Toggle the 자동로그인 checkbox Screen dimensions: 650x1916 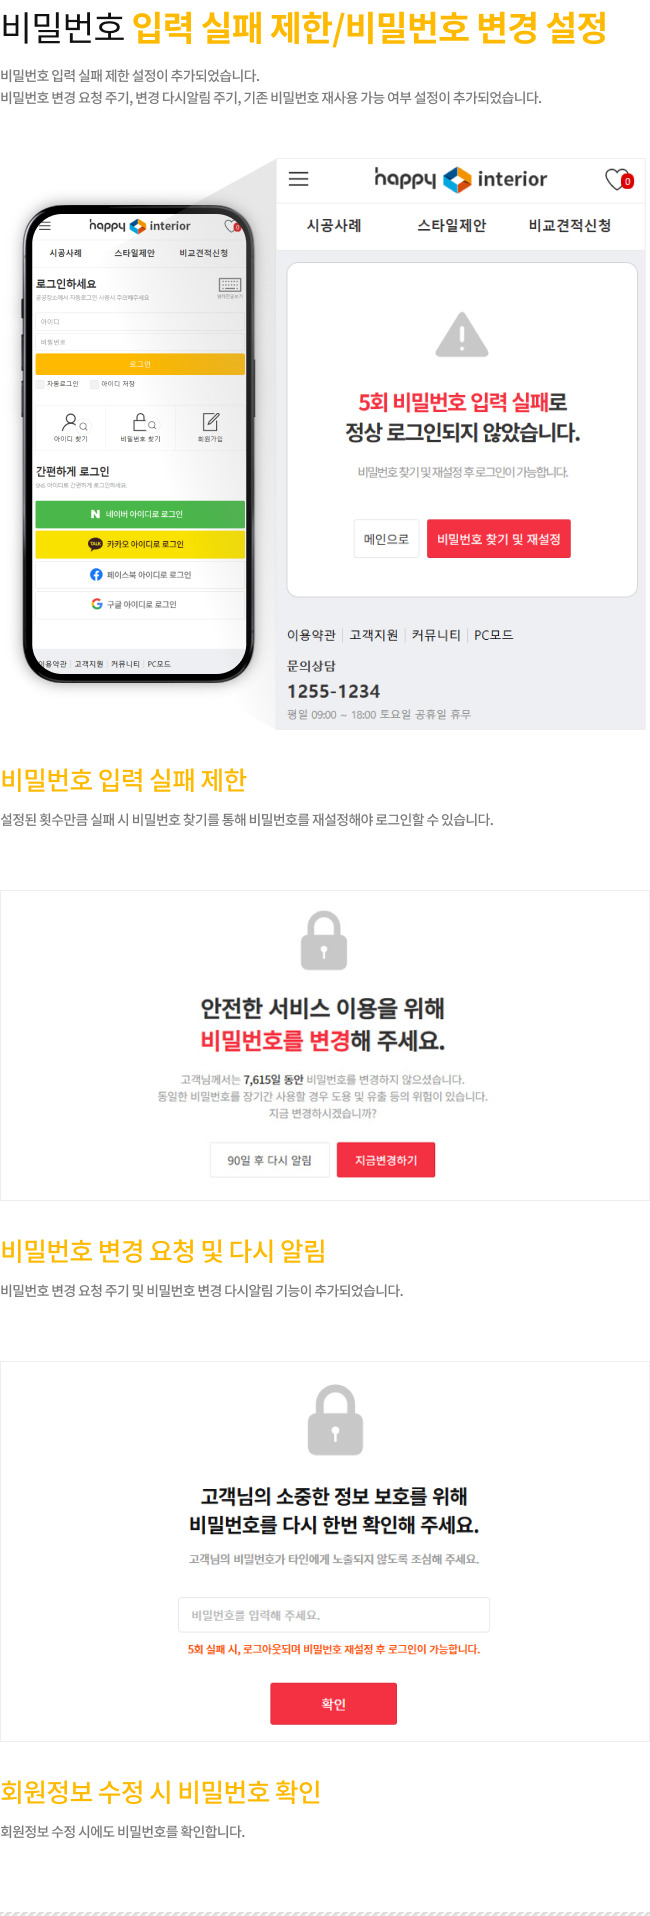pyautogui.click(x=41, y=384)
